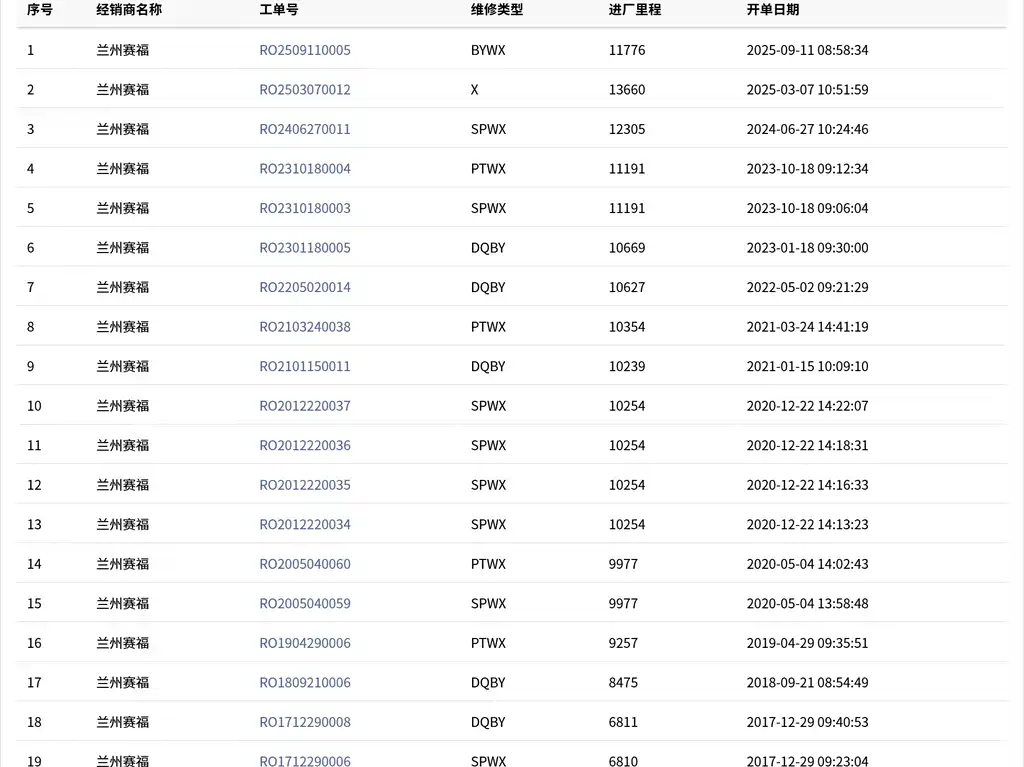Click dealer name 兰州赛福 in row 10
Image resolution: width=1024 pixels, height=767 pixels.
[x=123, y=406]
